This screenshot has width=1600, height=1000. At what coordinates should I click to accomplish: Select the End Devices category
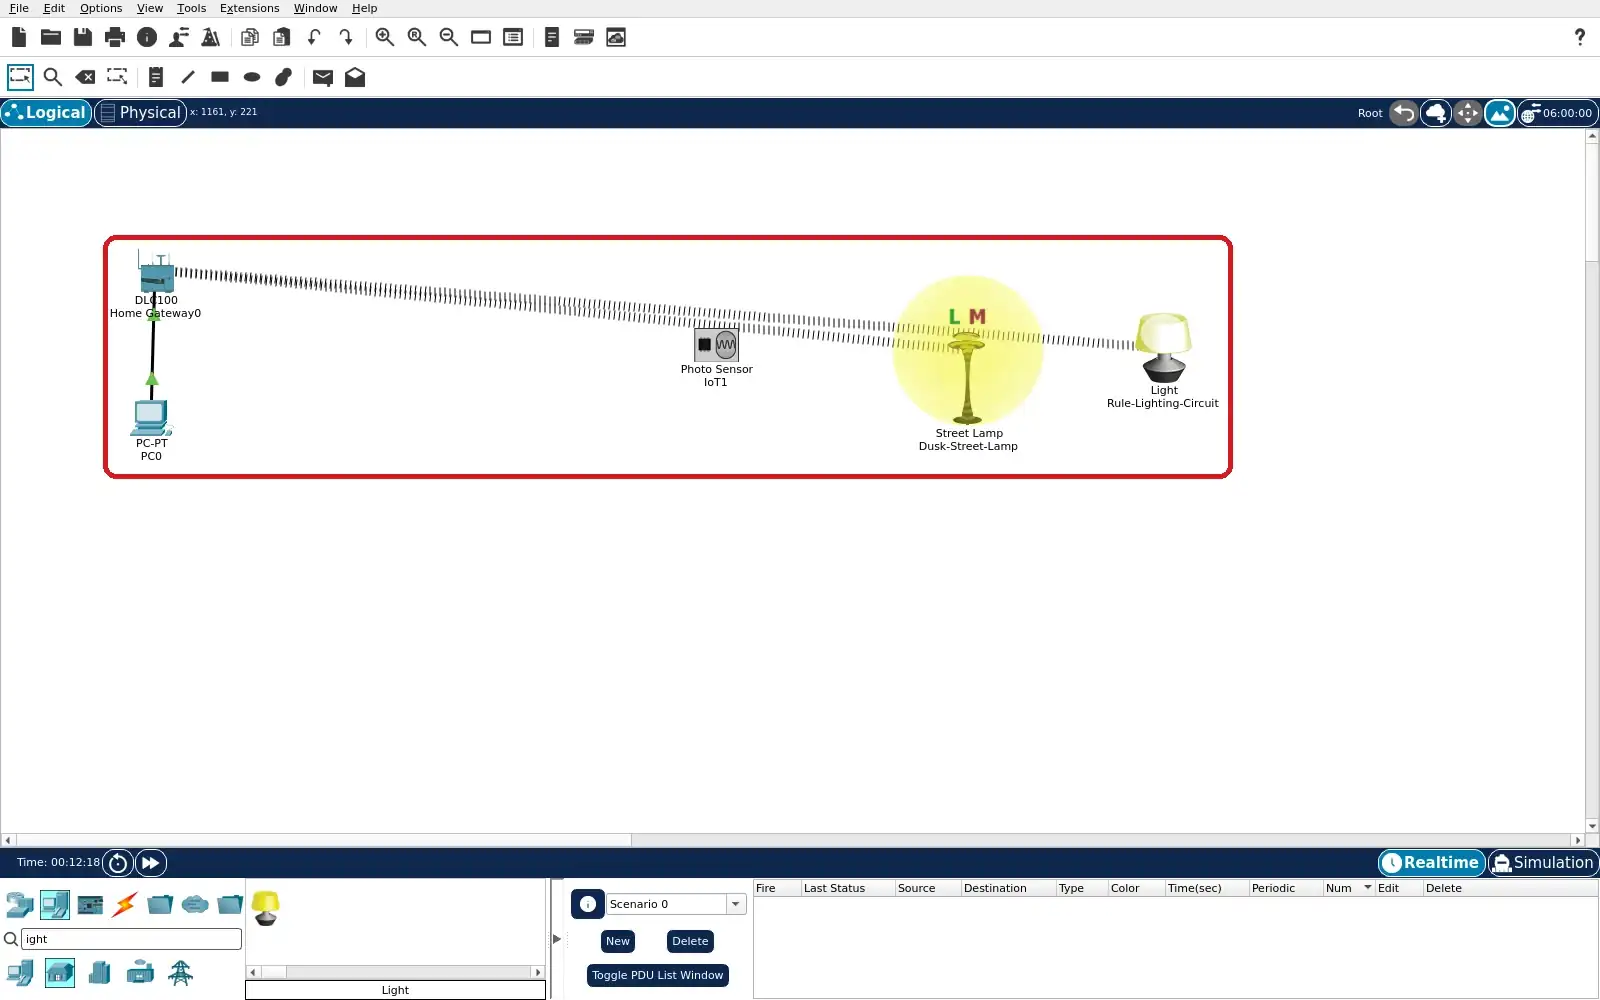pos(55,905)
